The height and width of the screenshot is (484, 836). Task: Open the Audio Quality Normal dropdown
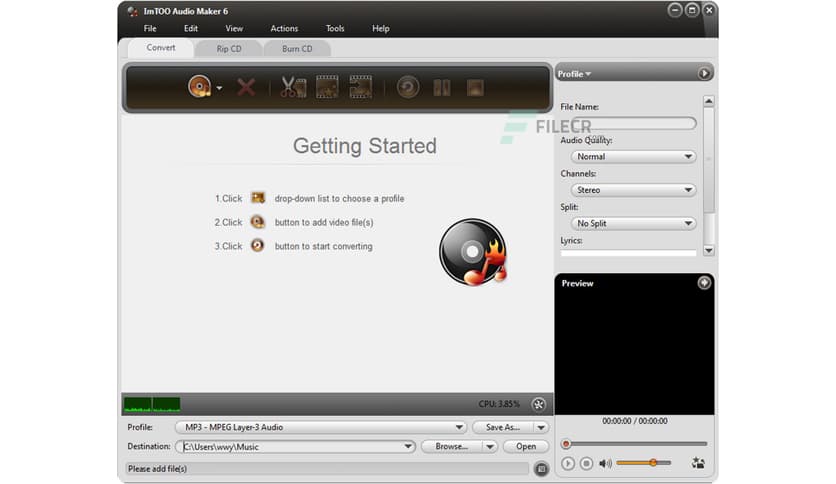633,157
